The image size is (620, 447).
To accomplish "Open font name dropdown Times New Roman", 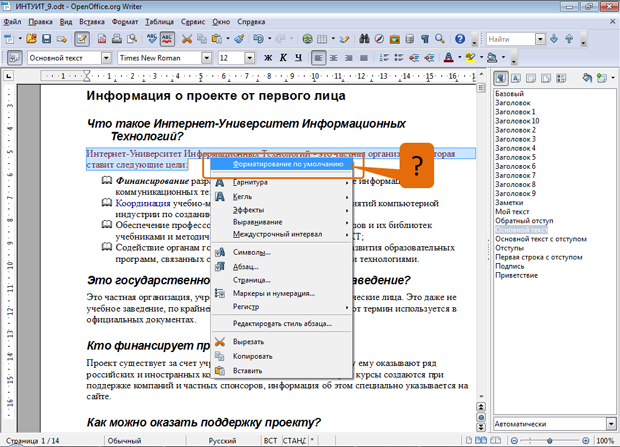I will coord(206,58).
